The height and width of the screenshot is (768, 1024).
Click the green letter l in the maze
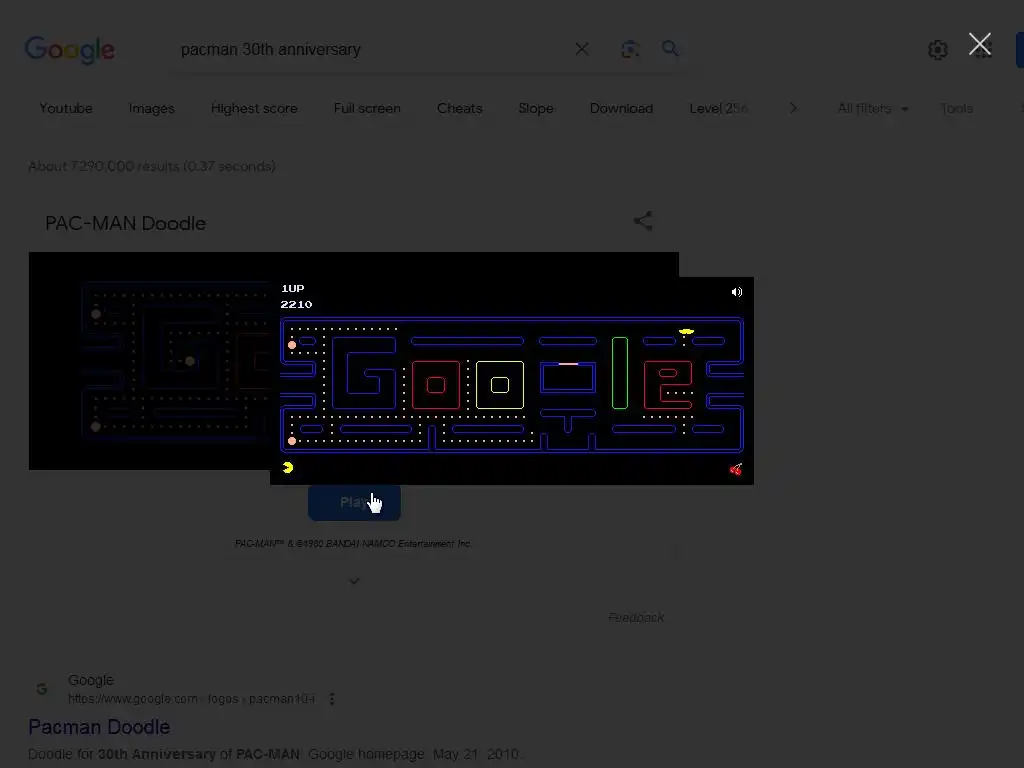(620, 373)
